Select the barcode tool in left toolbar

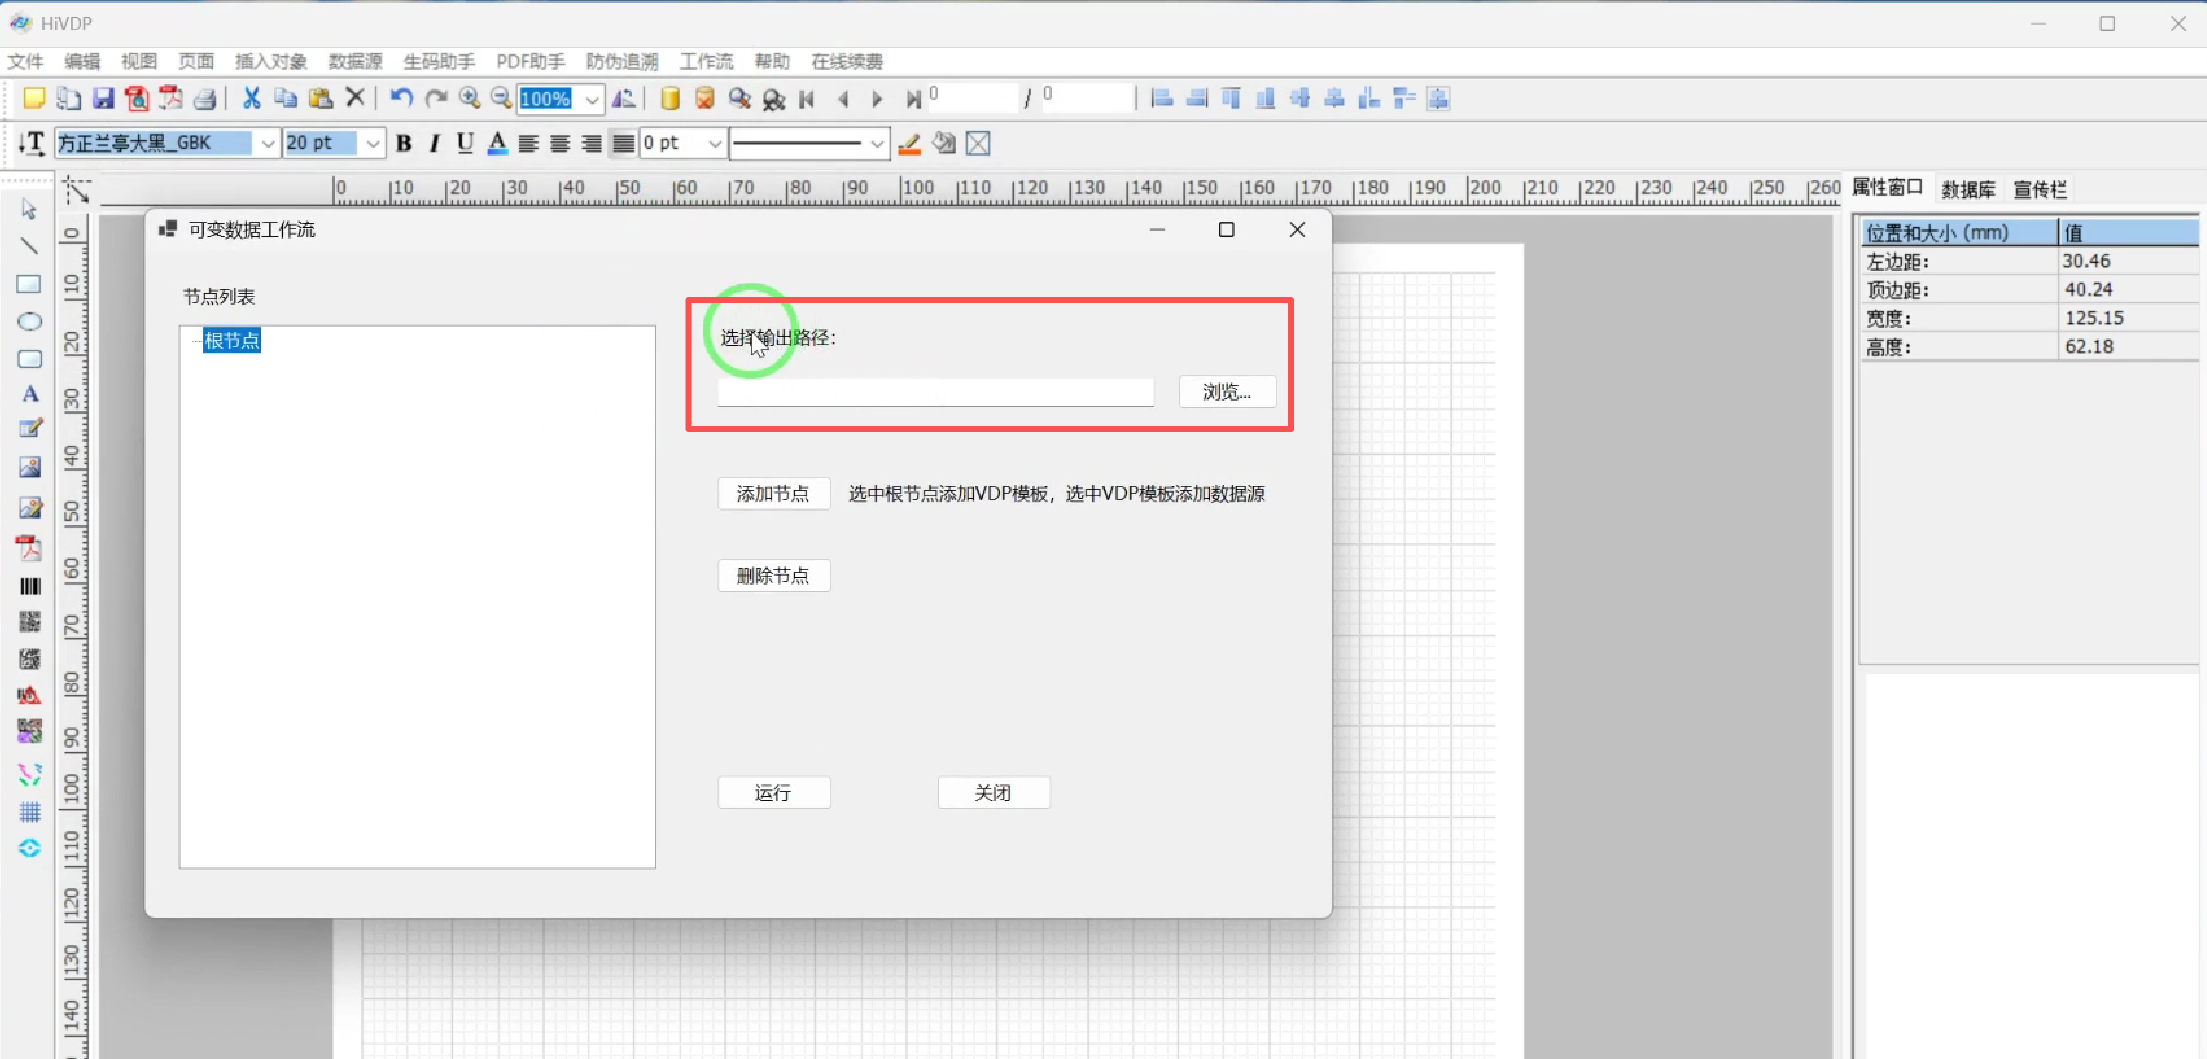pyautogui.click(x=30, y=586)
